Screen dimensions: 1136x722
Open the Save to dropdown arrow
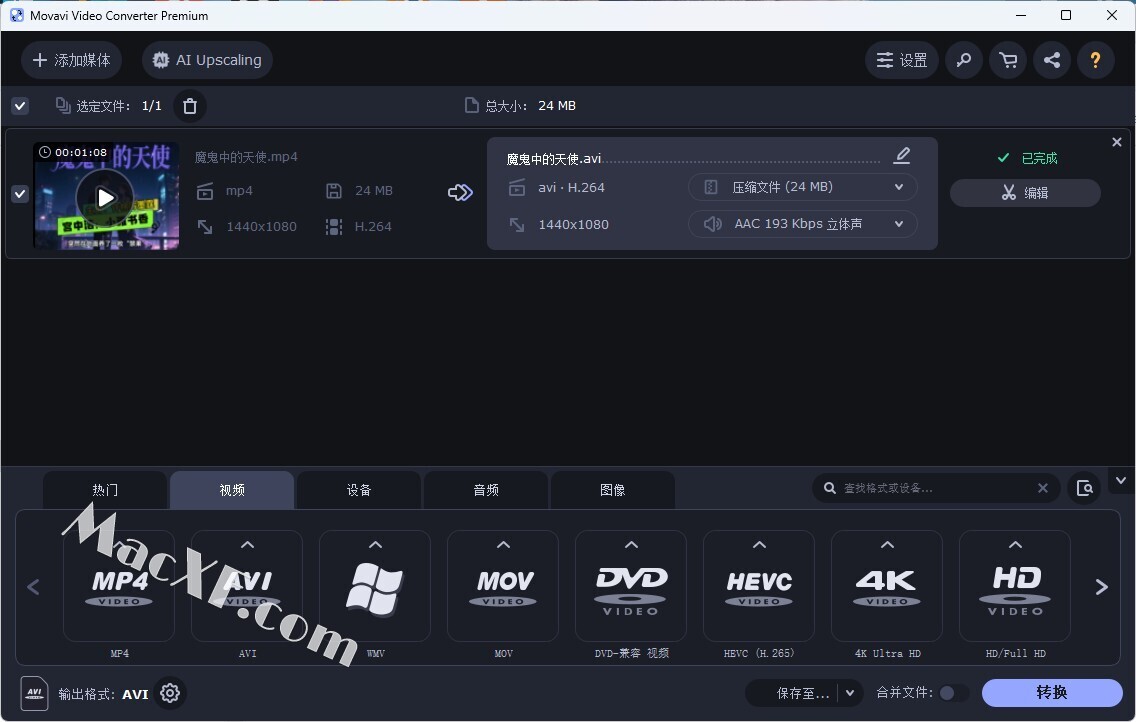pyautogui.click(x=850, y=693)
